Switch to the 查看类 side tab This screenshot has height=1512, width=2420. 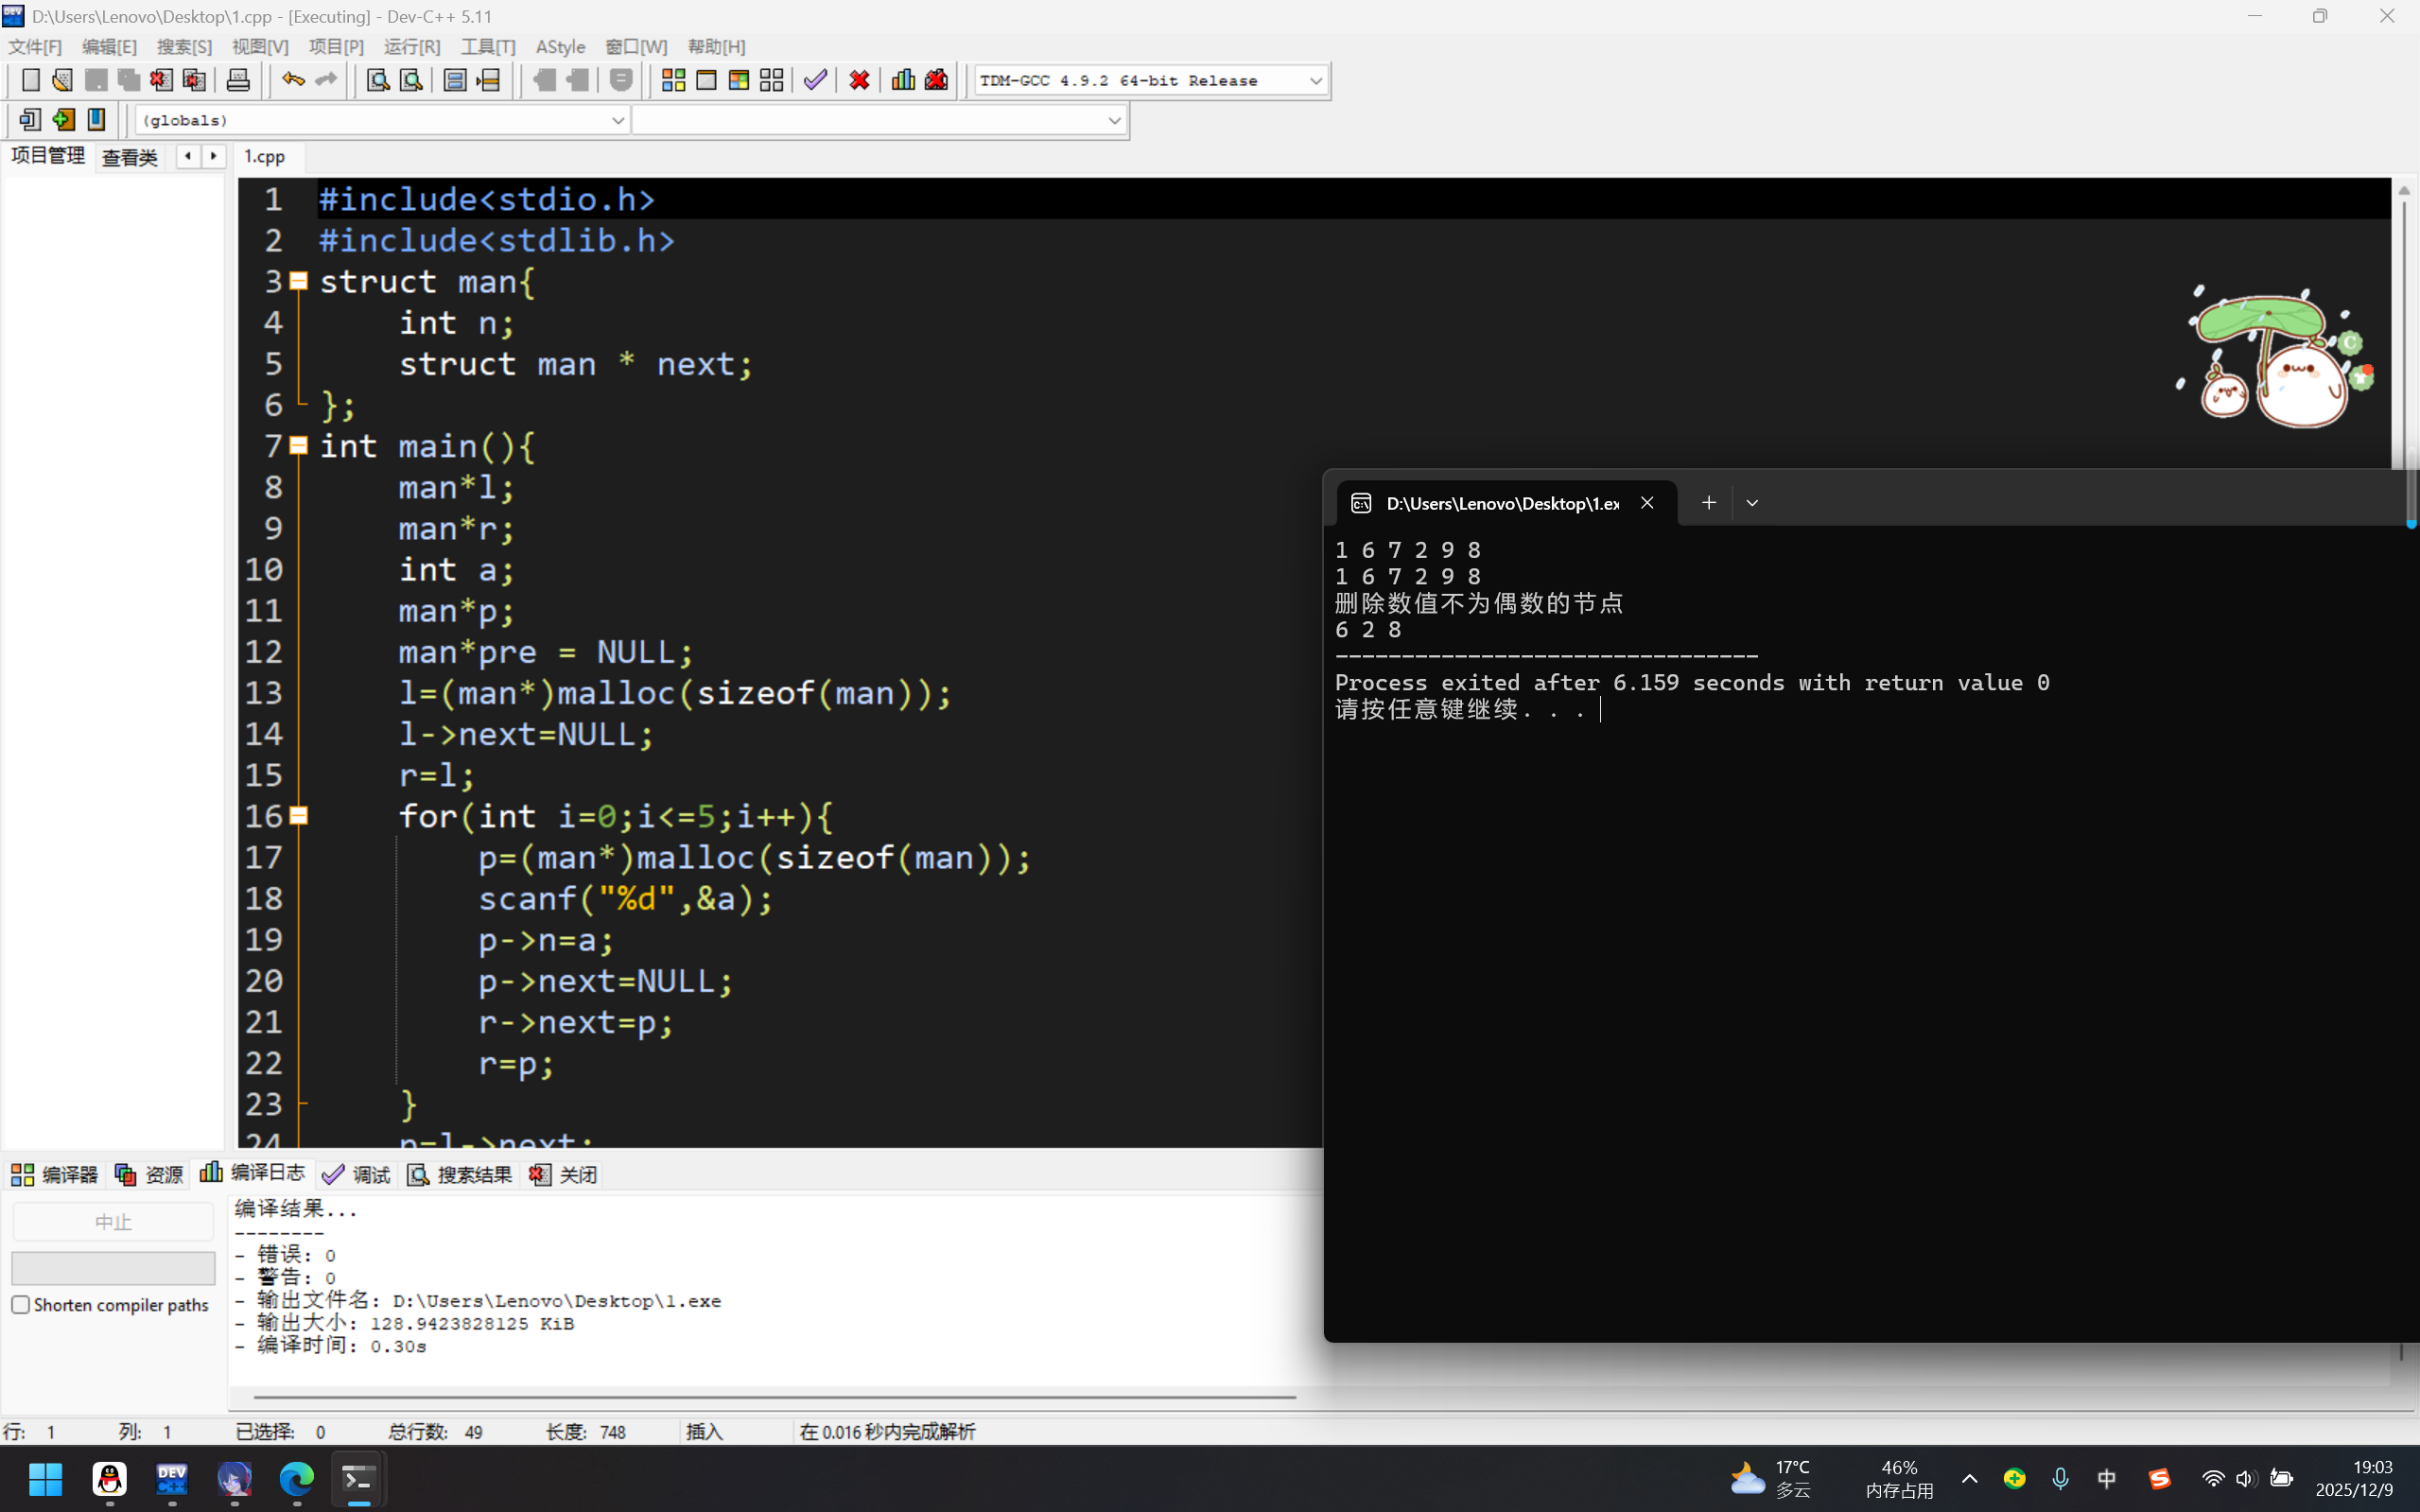point(129,157)
